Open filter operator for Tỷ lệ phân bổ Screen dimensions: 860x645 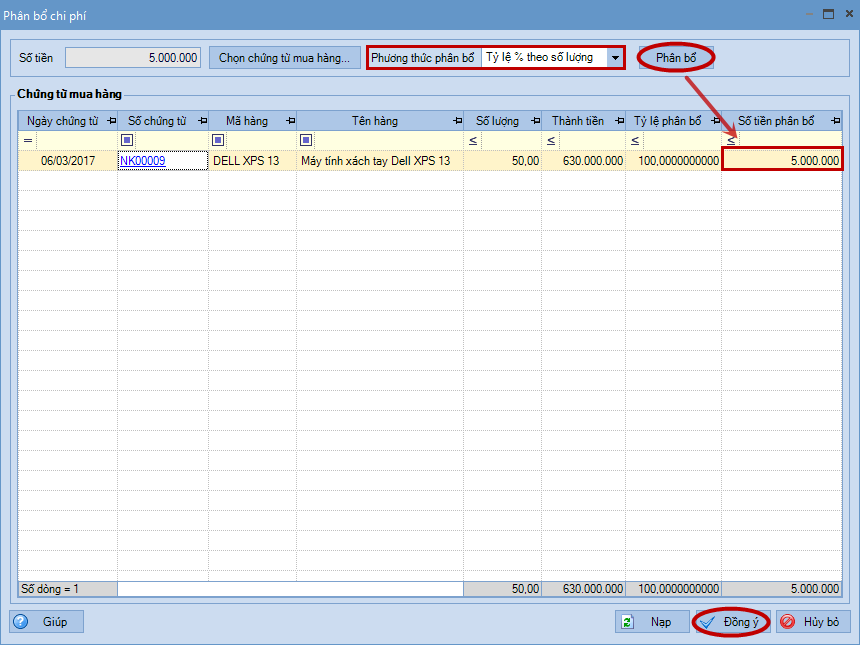point(635,140)
